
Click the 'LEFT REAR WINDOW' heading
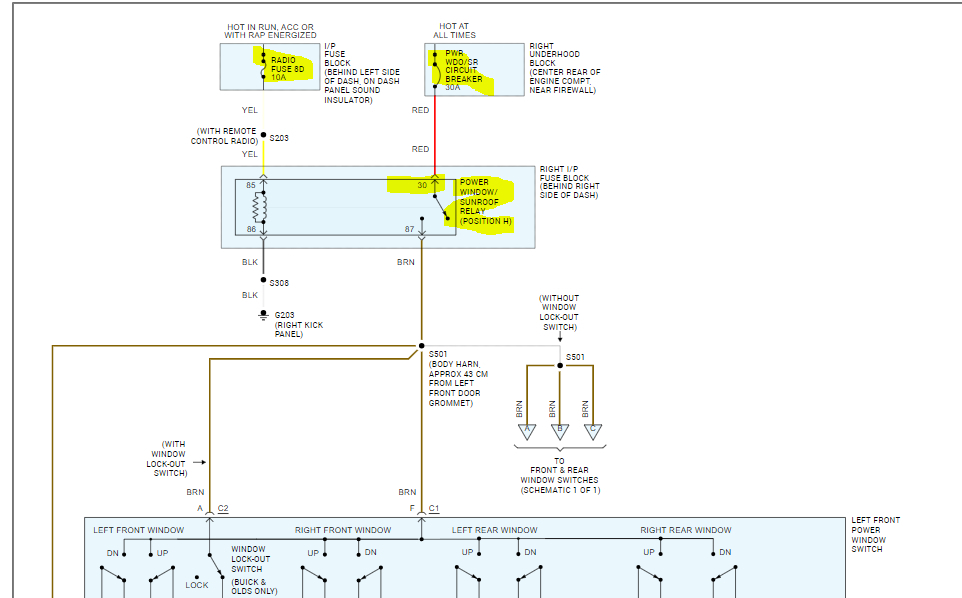494,530
